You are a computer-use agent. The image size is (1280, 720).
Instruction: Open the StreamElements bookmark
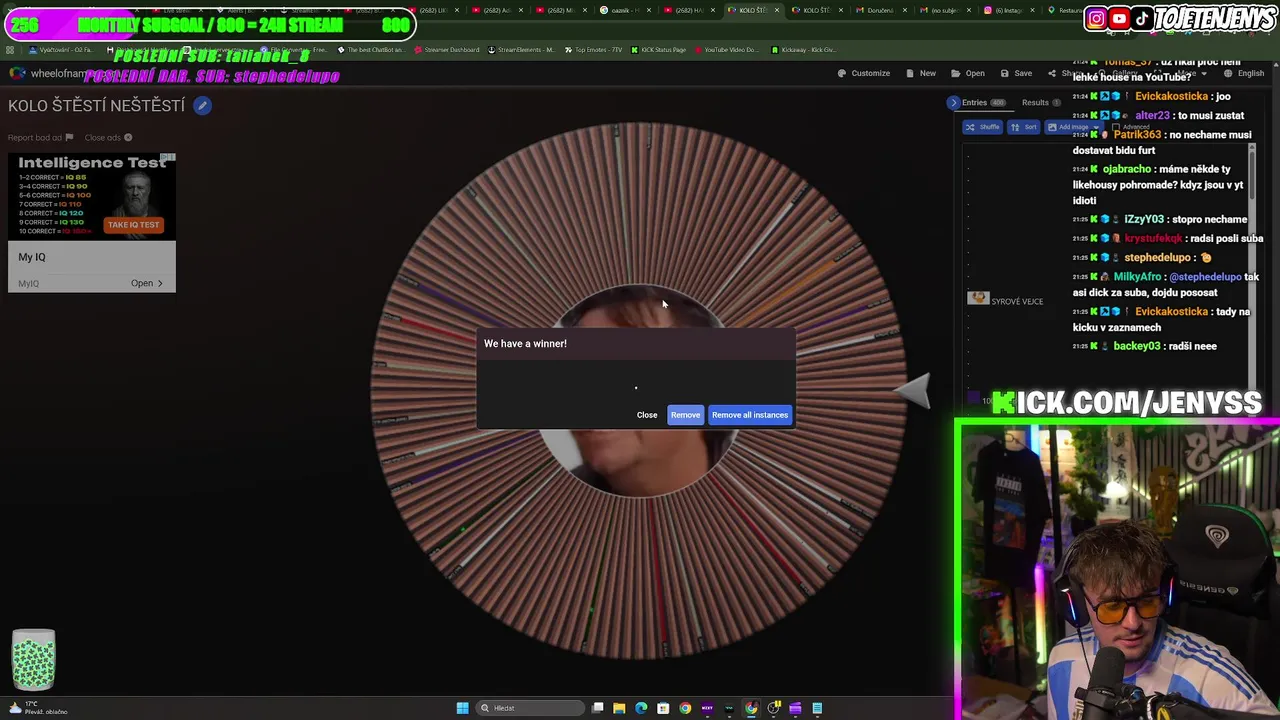[521, 49]
